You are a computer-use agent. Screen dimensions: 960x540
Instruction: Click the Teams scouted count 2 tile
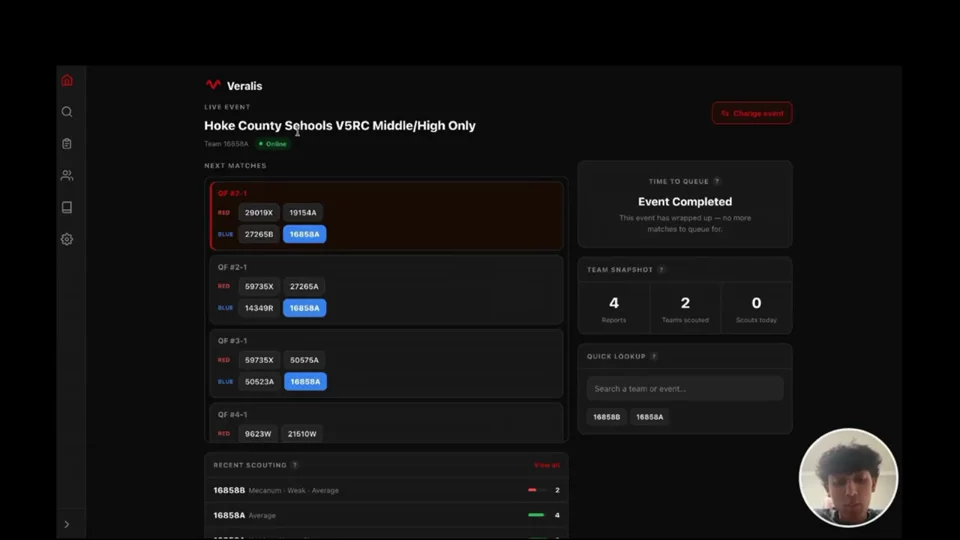(x=685, y=308)
